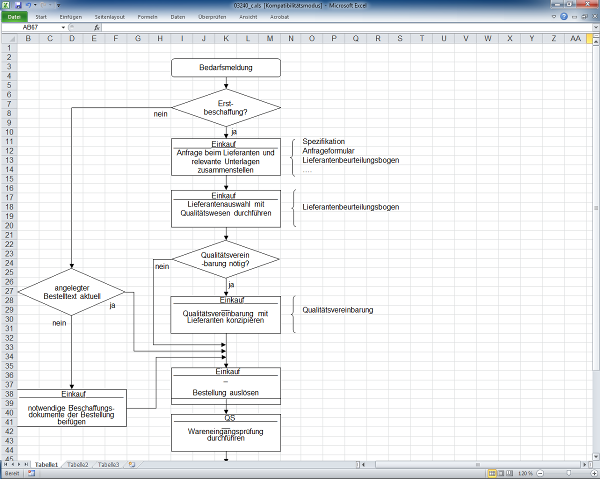Click the Save icon in quick access toolbar

pyautogui.click(x=18, y=5)
